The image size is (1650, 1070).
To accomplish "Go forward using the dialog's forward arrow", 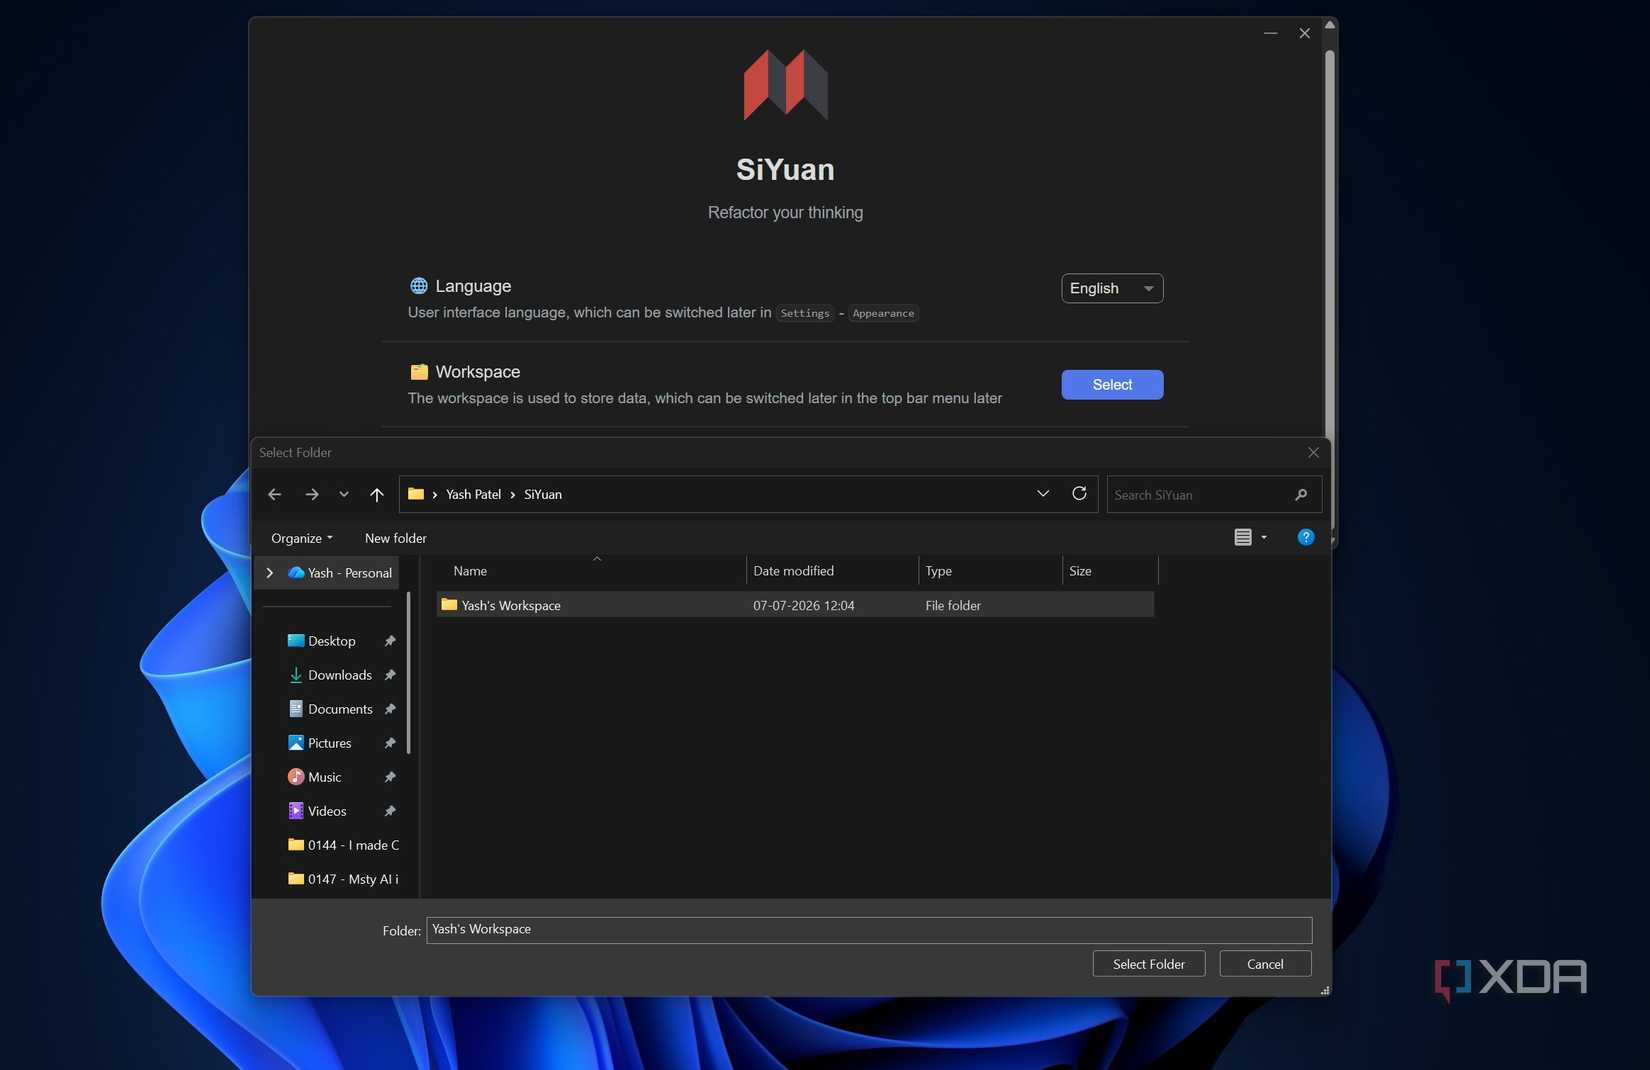I will click(x=312, y=494).
